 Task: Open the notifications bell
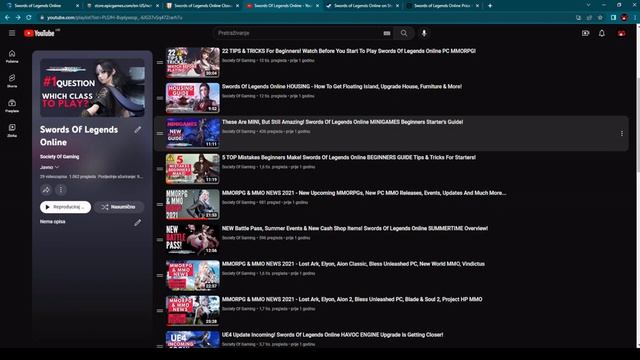(602, 33)
